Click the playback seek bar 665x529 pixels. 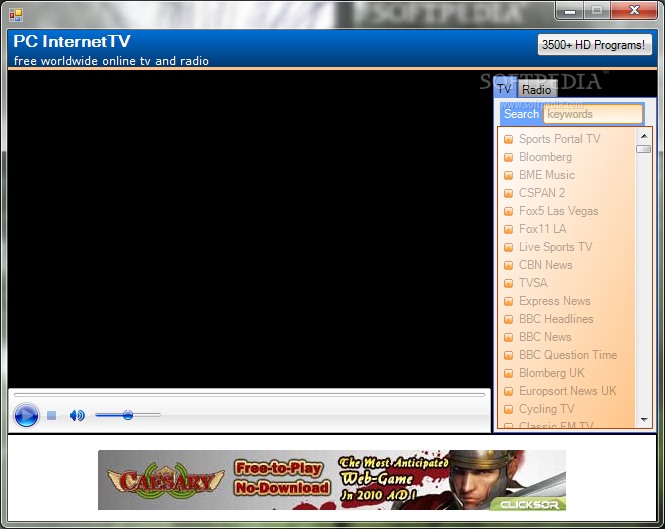tap(249, 395)
